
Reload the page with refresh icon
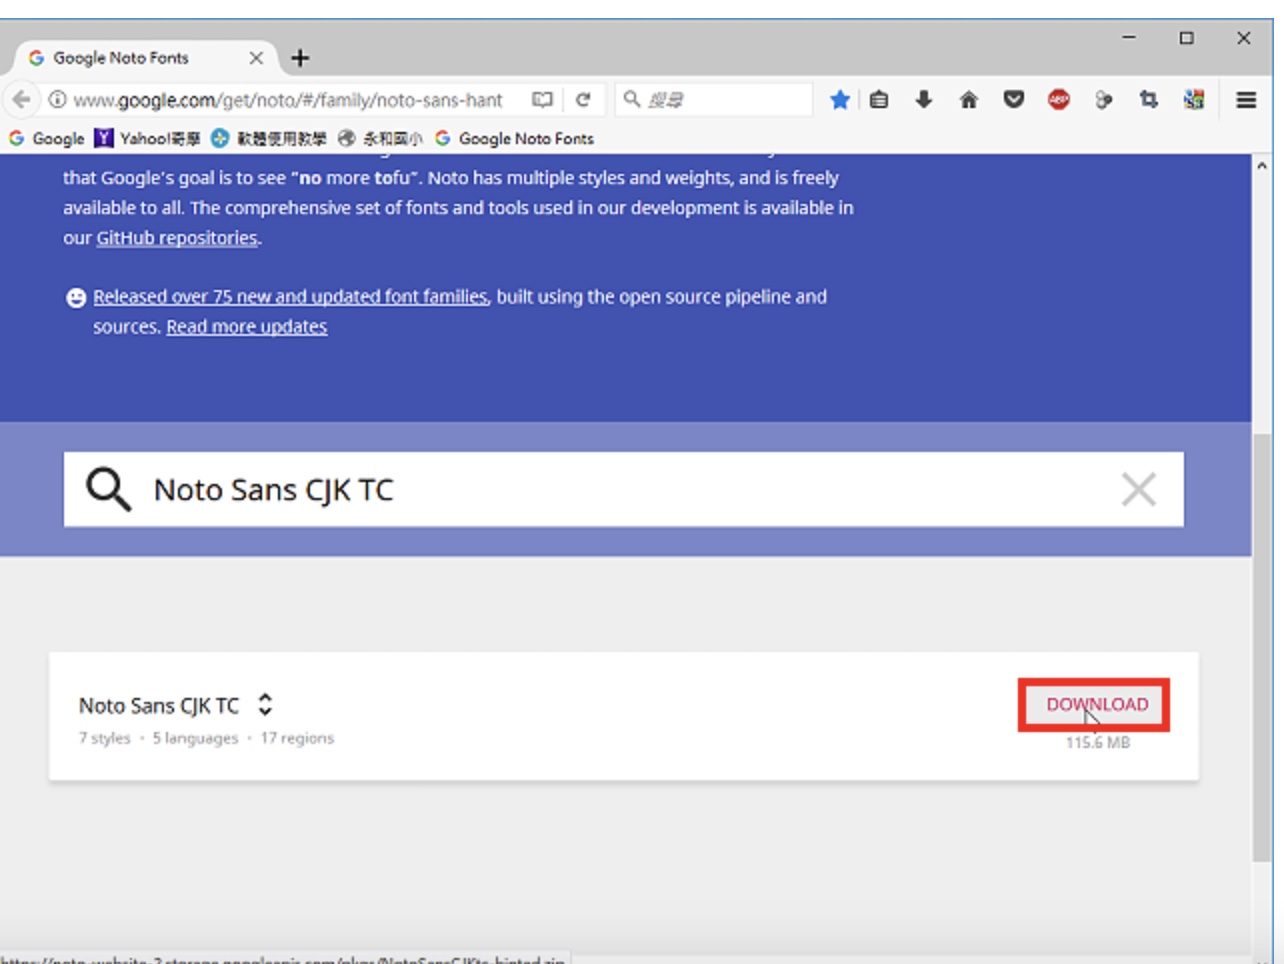(583, 99)
